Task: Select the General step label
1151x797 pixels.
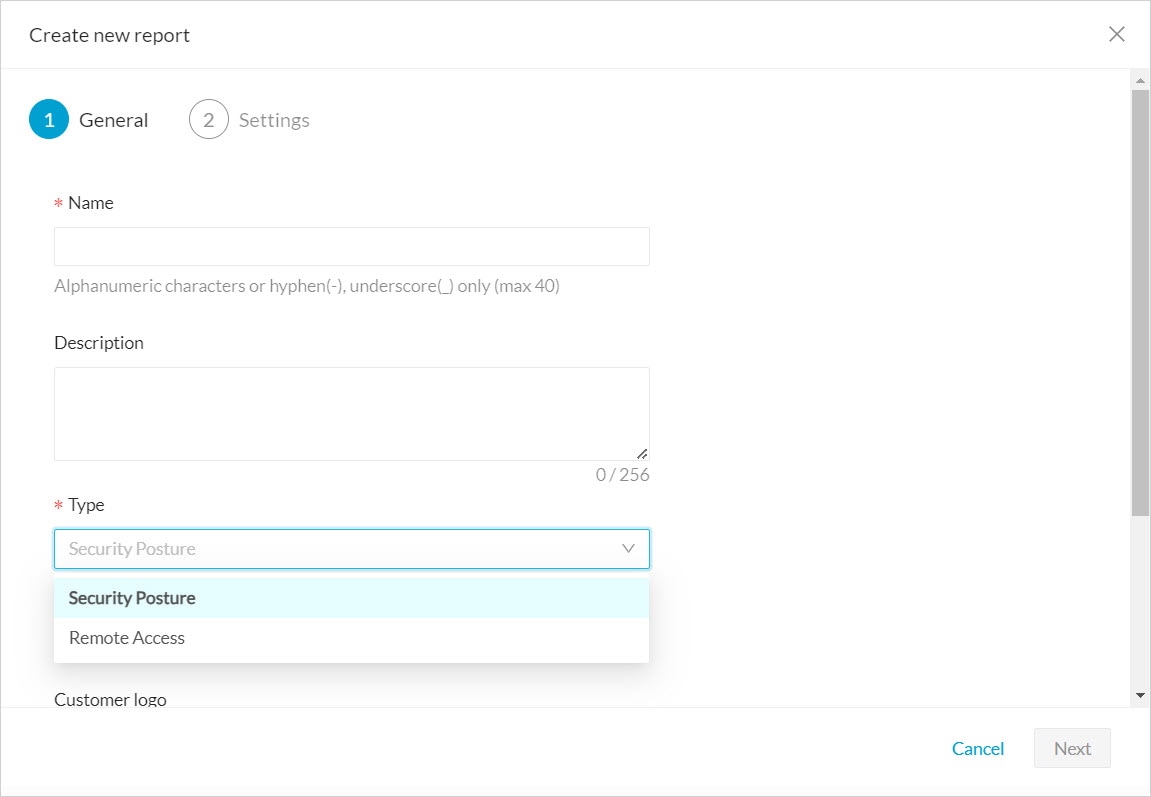Action: [113, 120]
